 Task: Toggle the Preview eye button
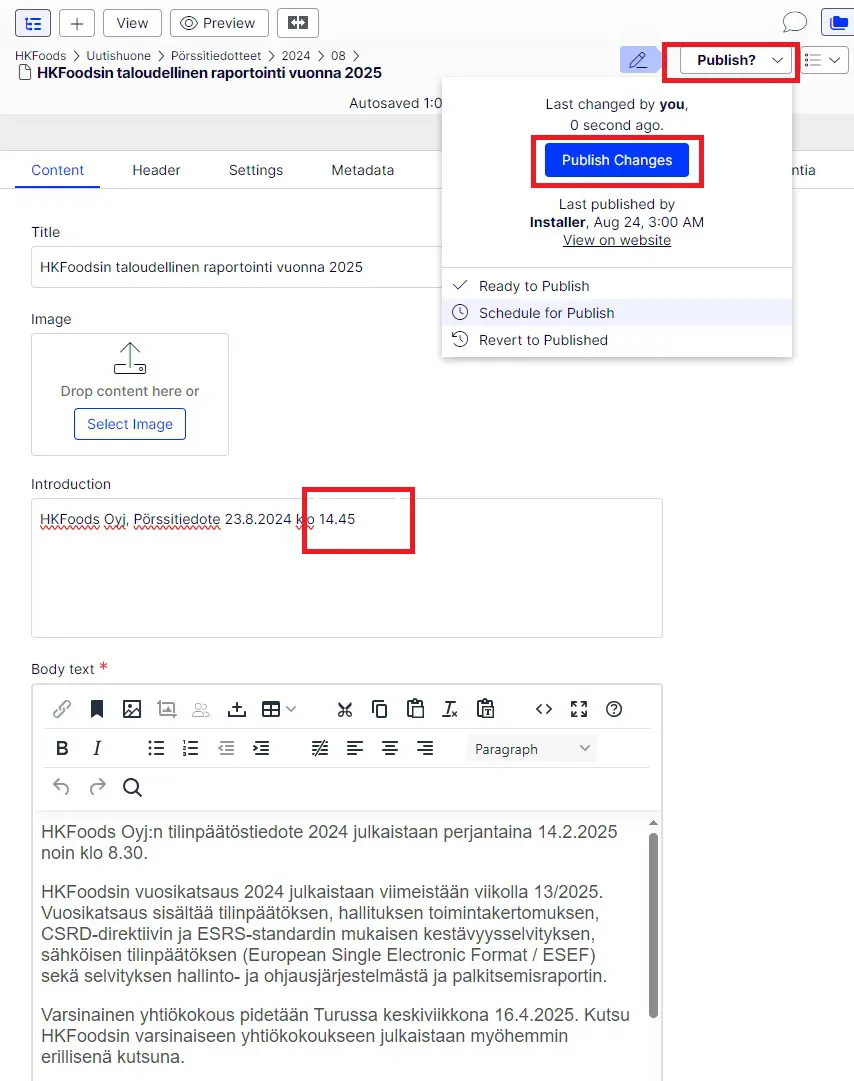click(219, 23)
